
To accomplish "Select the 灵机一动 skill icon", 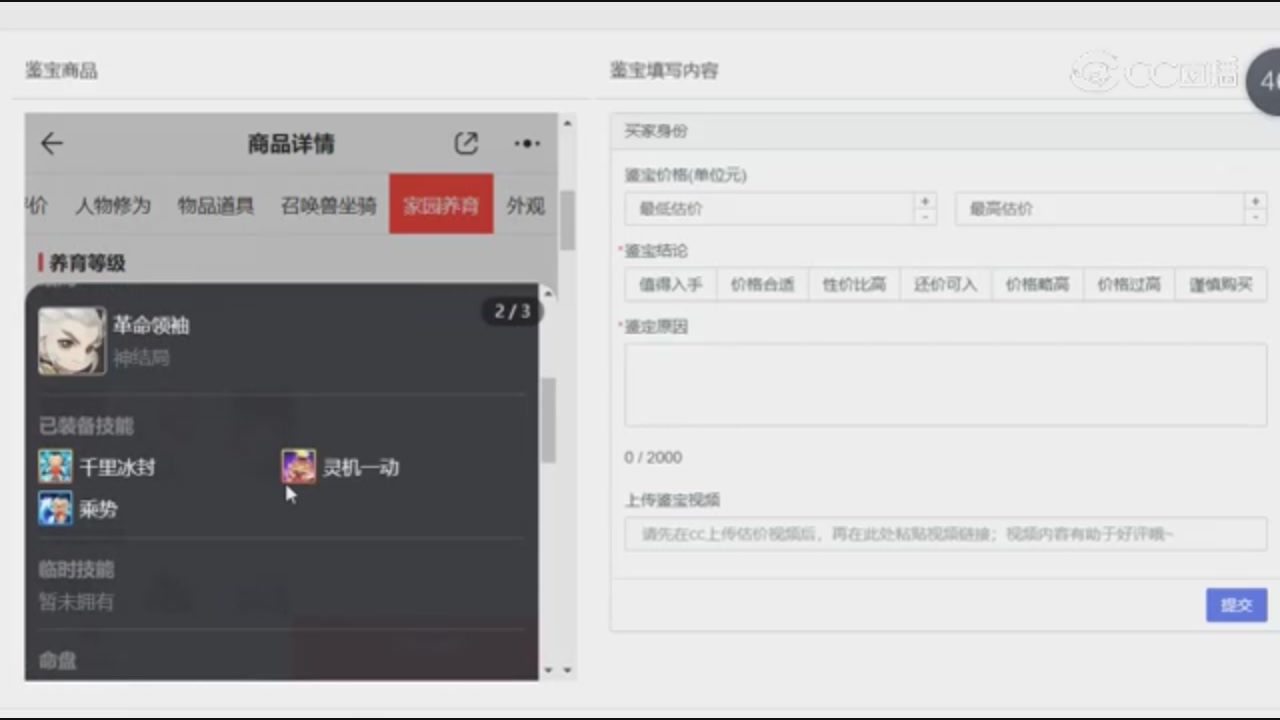I will coord(298,467).
